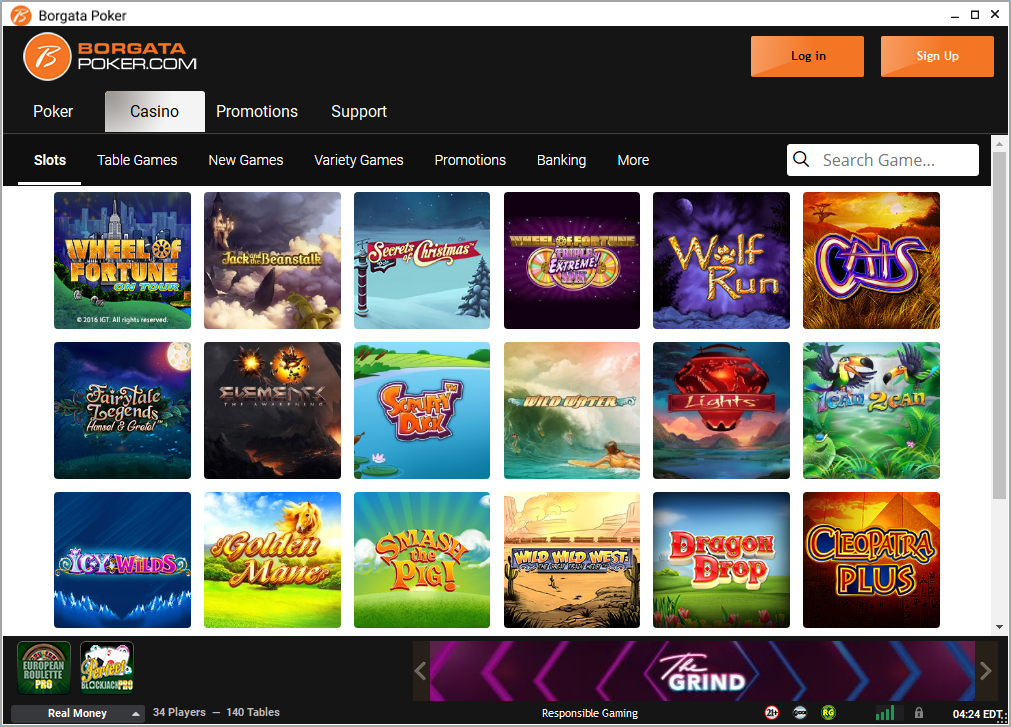Show next promotional banner
The height and width of the screenshot is (727, 1011).
tap(986, 671)
